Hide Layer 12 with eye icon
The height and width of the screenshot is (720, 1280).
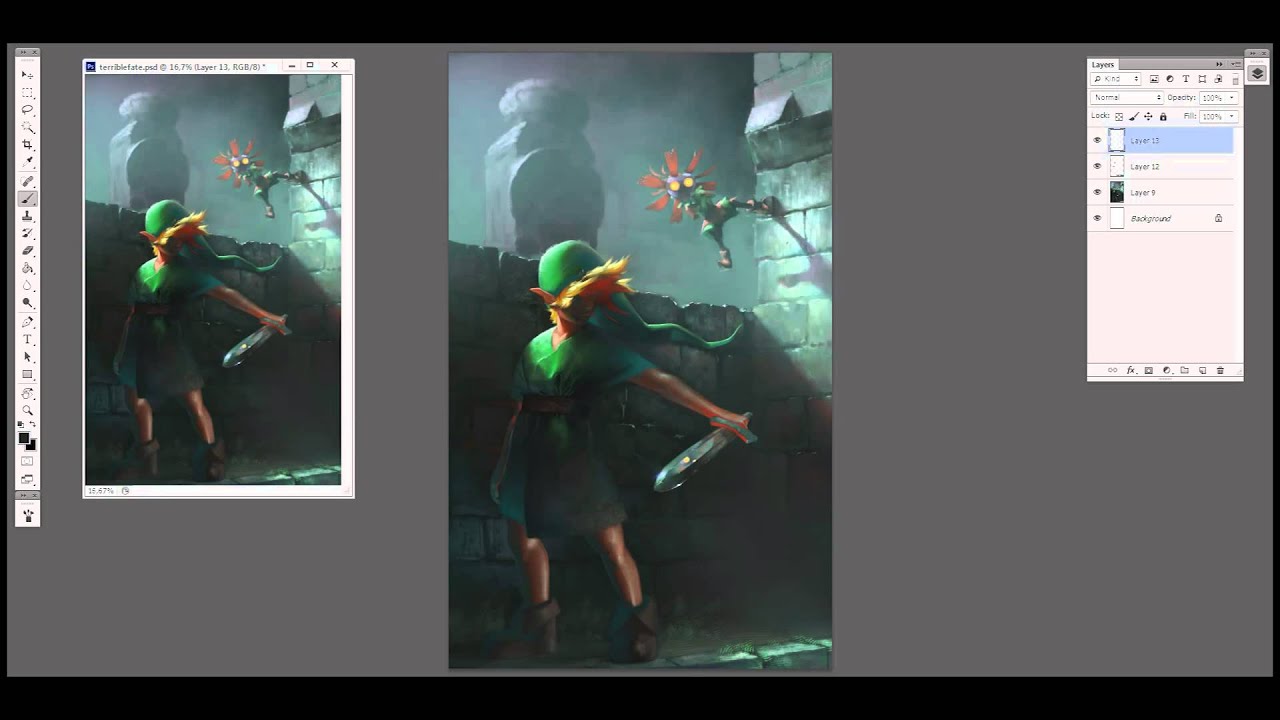[x=1097, y=166]
